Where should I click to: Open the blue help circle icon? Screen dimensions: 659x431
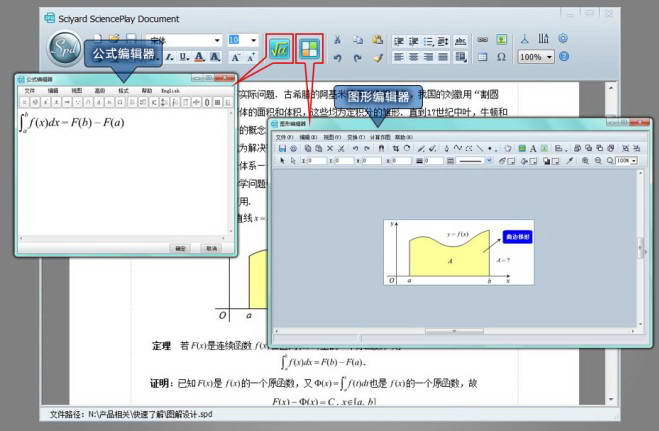(x=564, y=56)
